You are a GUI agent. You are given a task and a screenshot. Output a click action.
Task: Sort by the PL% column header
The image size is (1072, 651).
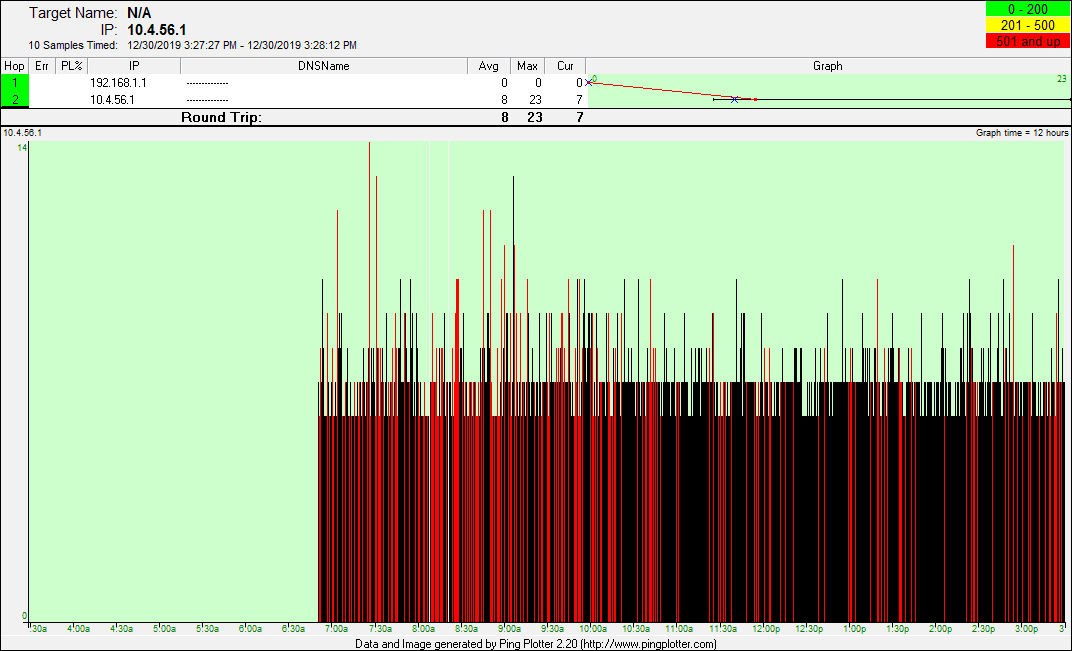71,66
